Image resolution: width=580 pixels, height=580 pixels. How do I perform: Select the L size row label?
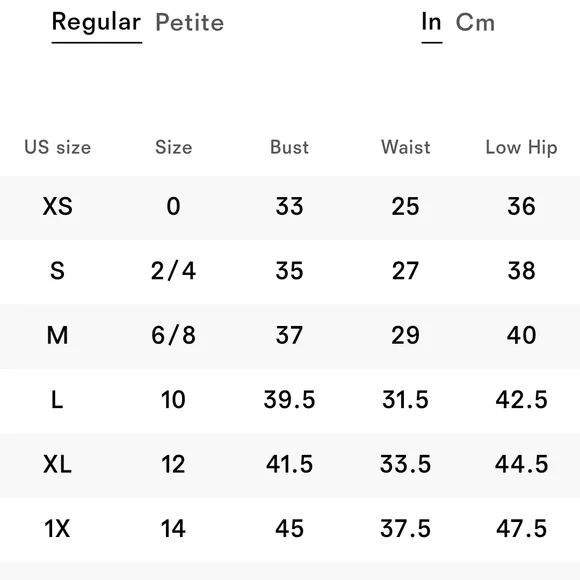57,399
